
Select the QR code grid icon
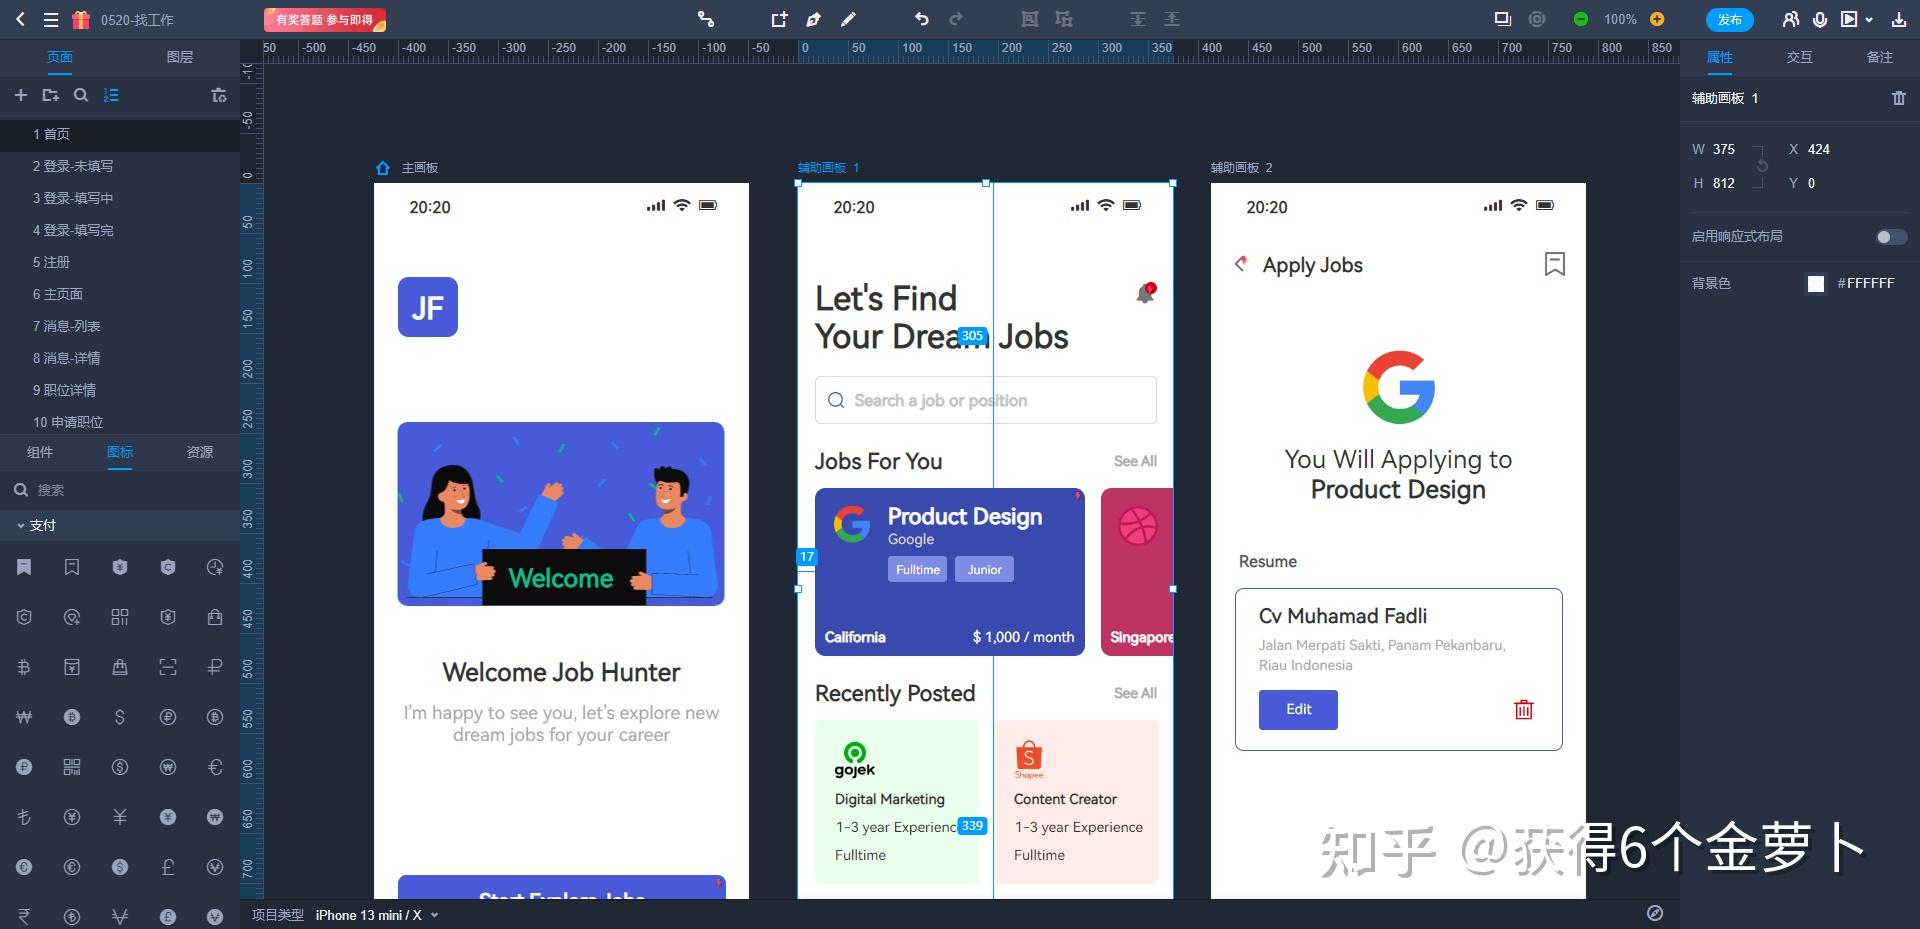(x=120, y=617)
